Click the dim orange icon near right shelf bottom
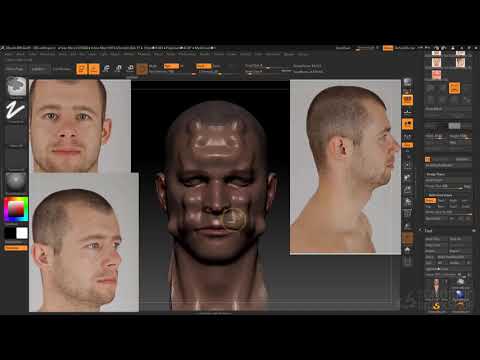 tap(408, 238)
